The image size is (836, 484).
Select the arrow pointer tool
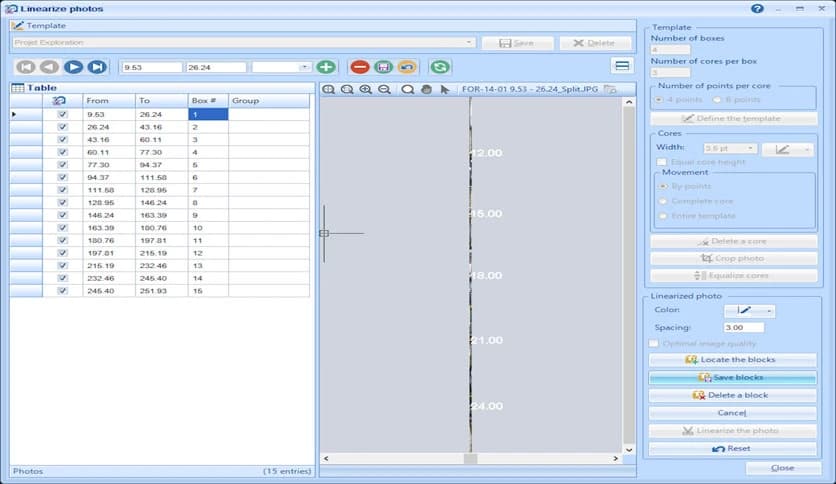point(445,89)
